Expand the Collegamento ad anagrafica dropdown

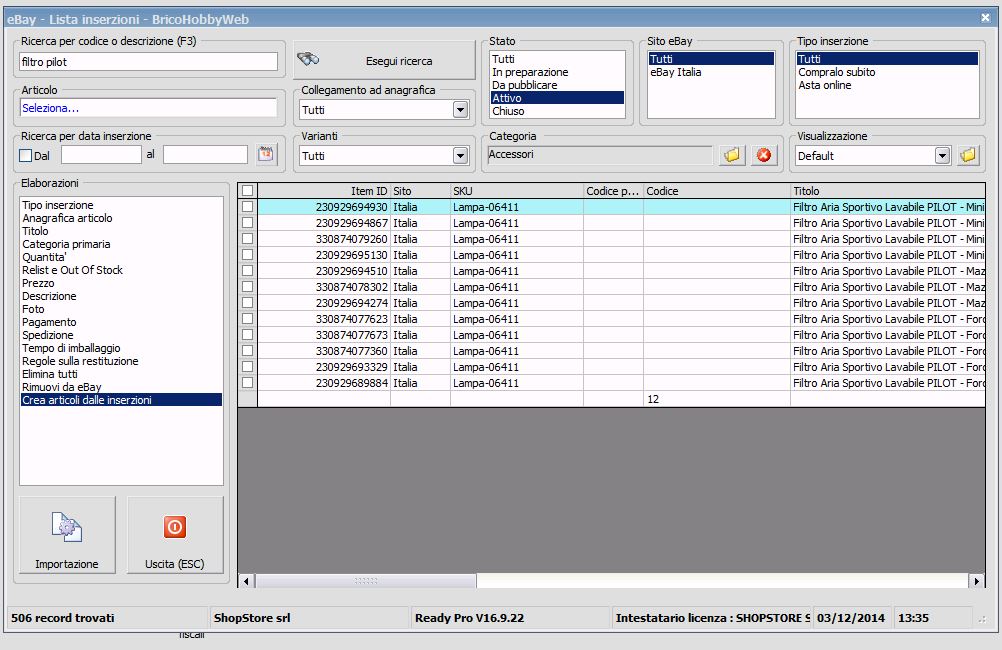coord(460,110)
